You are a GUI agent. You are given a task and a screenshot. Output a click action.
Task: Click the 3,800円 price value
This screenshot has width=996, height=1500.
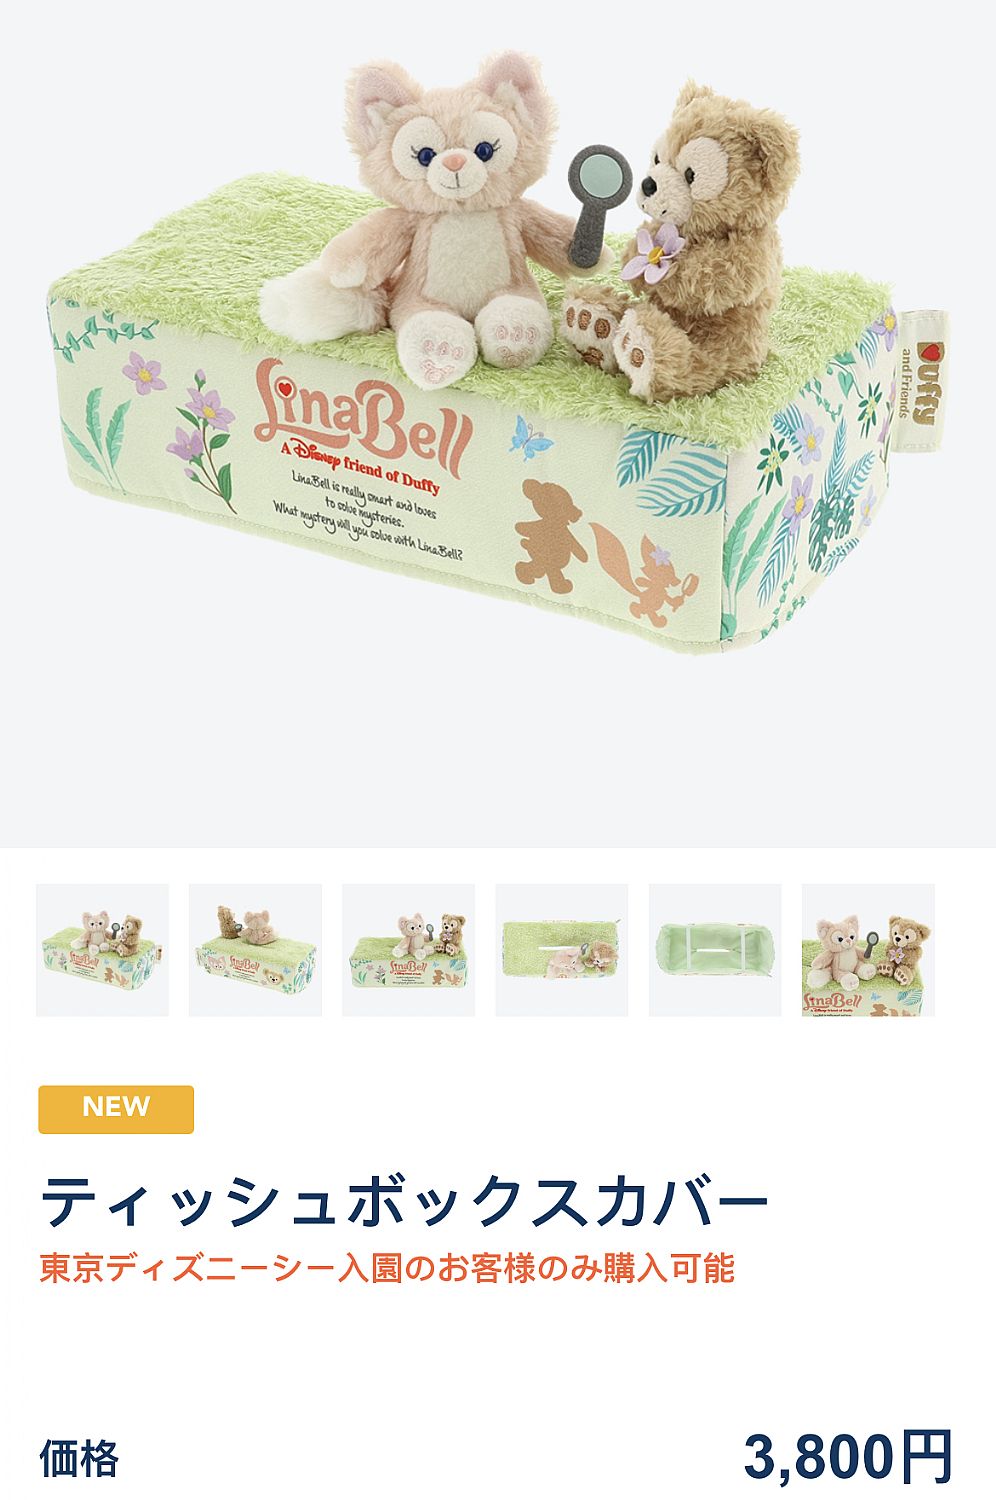coord(848,1458)
